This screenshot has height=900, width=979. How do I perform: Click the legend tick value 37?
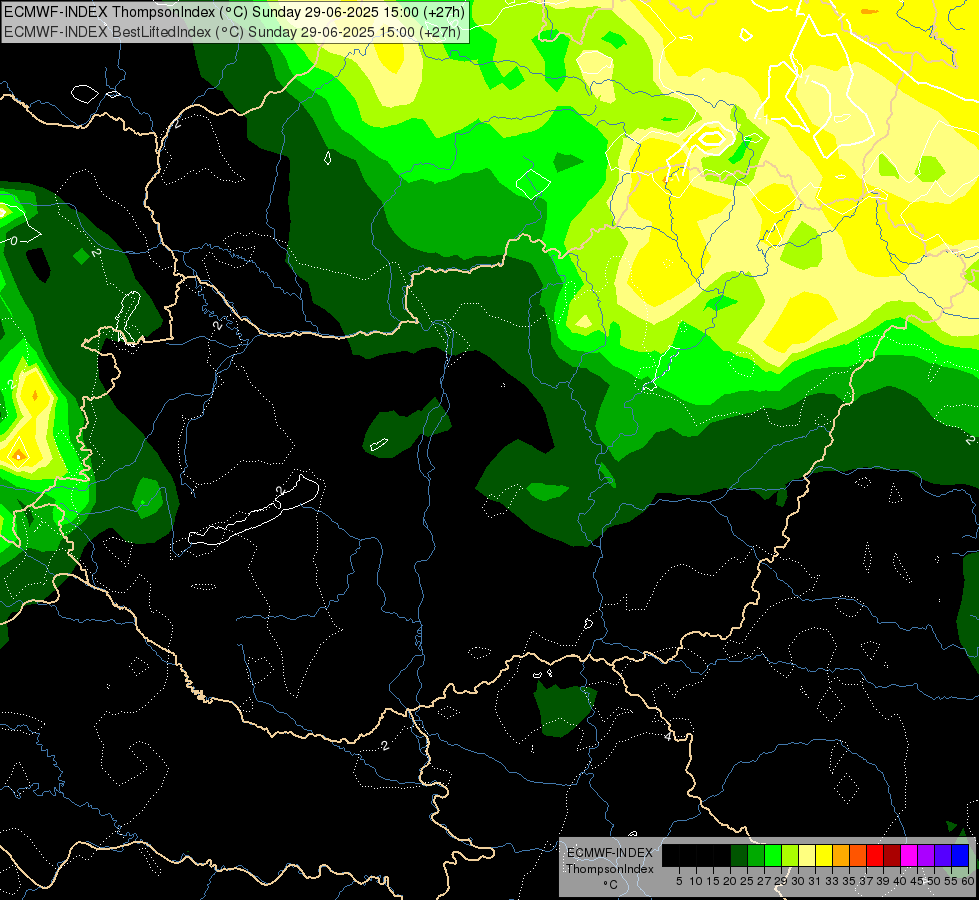pyautogui.click(x=866, y=881)
